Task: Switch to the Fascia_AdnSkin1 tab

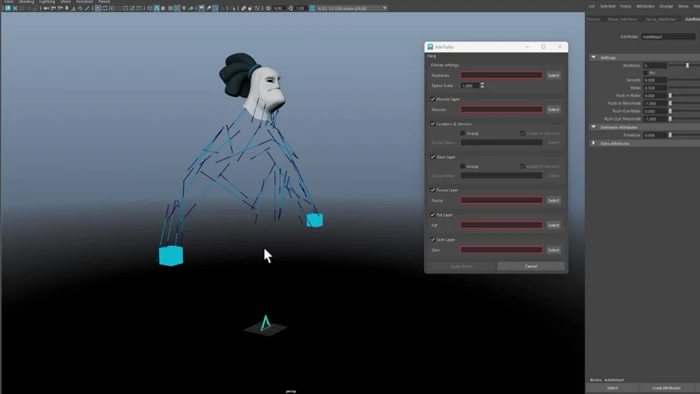Action: (x=622, y=19)
